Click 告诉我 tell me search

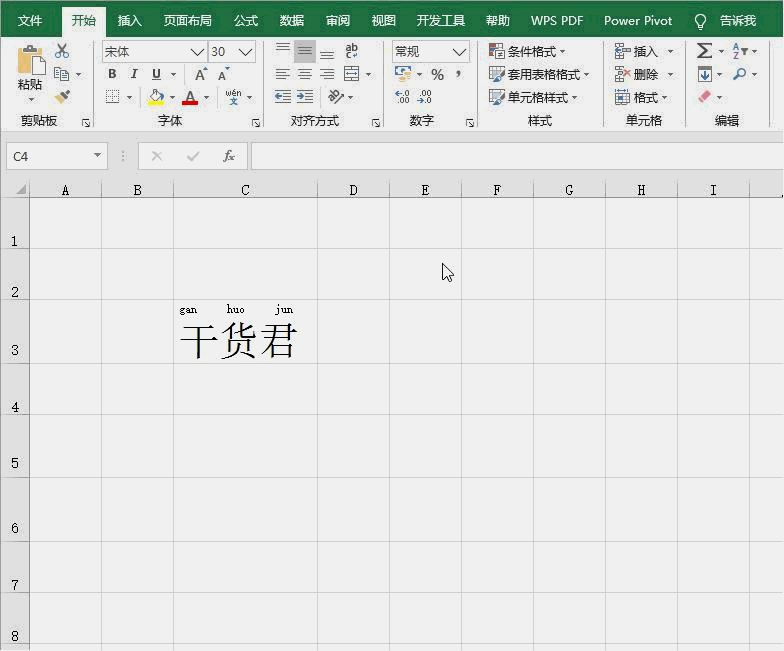tap(738, 20)
